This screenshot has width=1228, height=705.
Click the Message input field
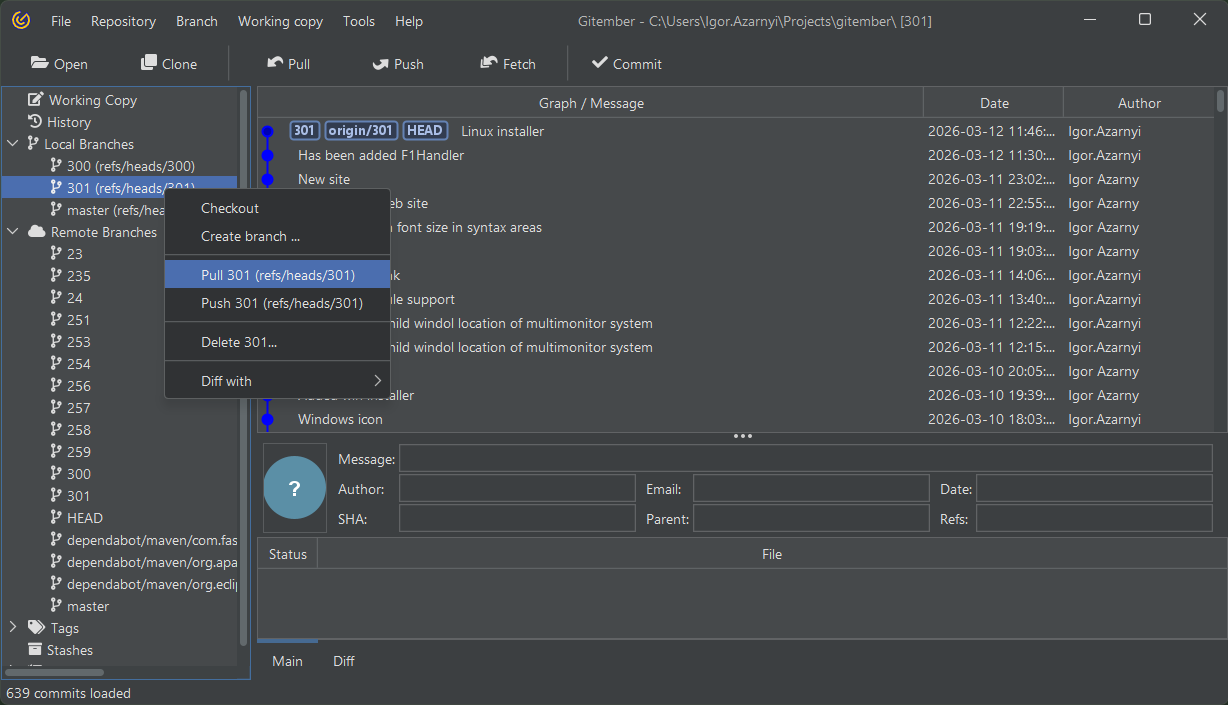click(805, 459)
